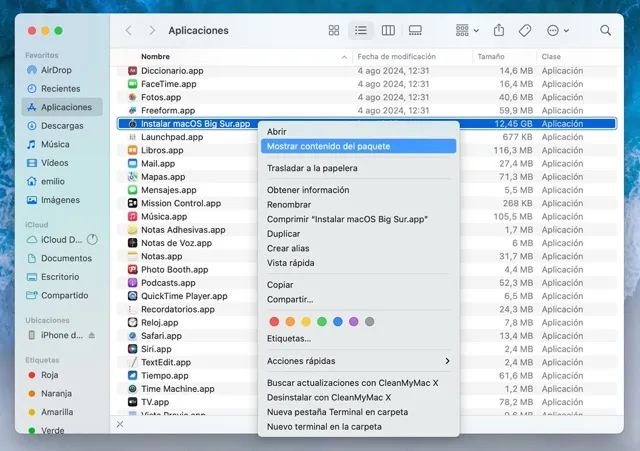Screen dimensions: 640x451
Task: Choose Comprimir Instalar macOS Big Sur.app
Action: [358, 219]
